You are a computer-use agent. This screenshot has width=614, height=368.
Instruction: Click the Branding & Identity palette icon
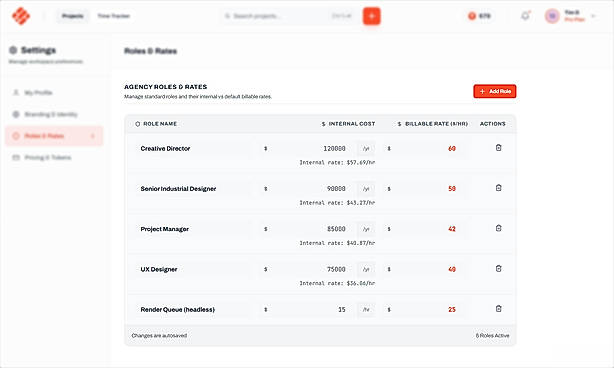tap(16, 114)
